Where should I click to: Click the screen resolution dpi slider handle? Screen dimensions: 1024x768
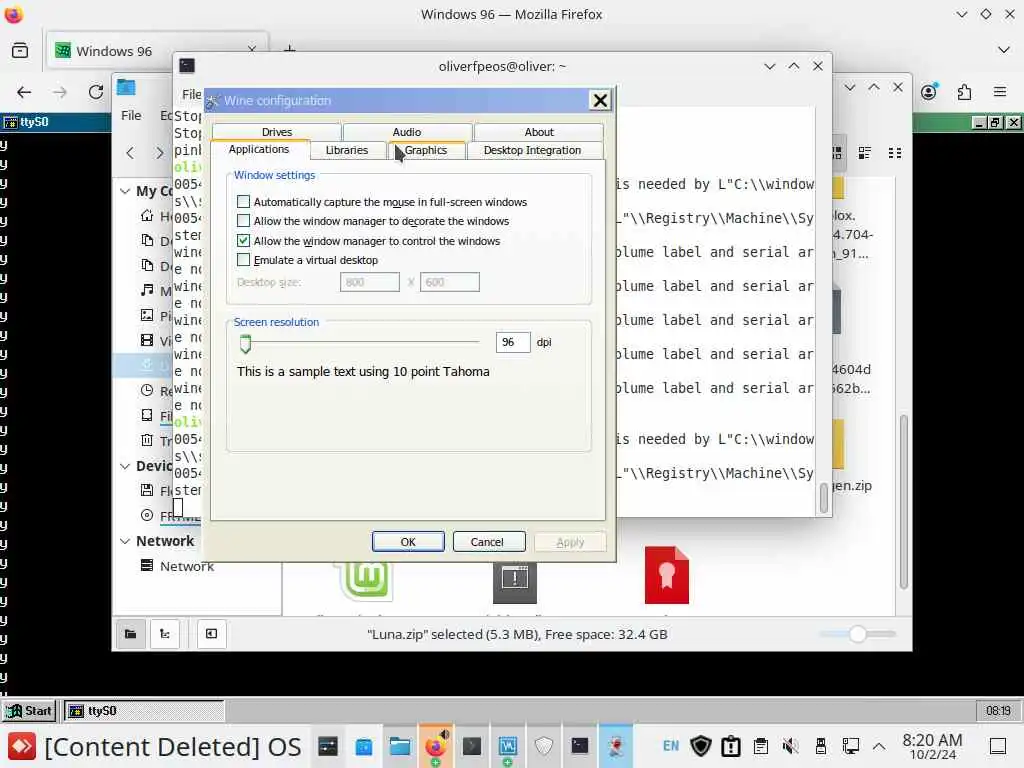click(245, 344)
